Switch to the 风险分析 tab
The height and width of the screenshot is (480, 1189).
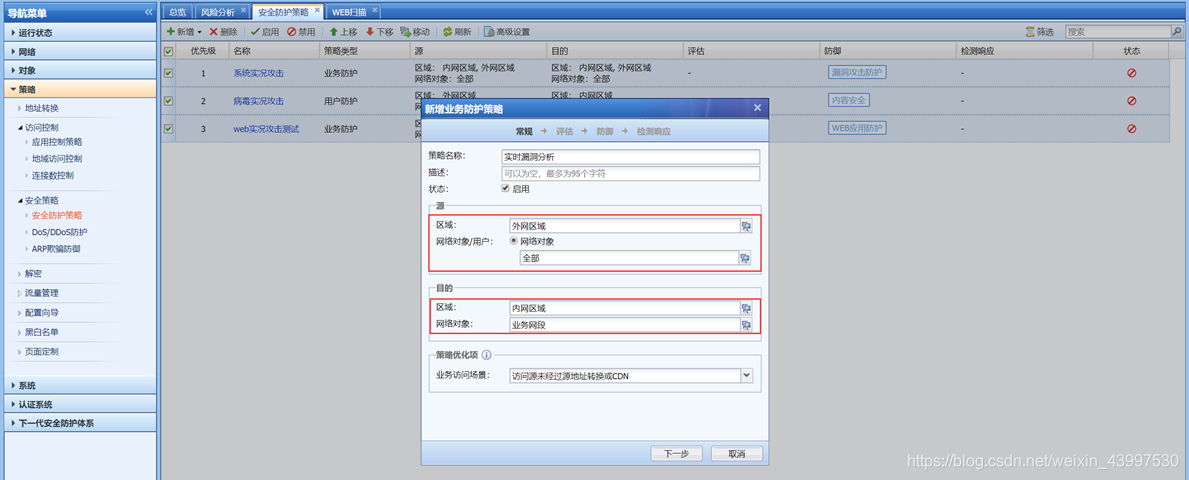218,12
